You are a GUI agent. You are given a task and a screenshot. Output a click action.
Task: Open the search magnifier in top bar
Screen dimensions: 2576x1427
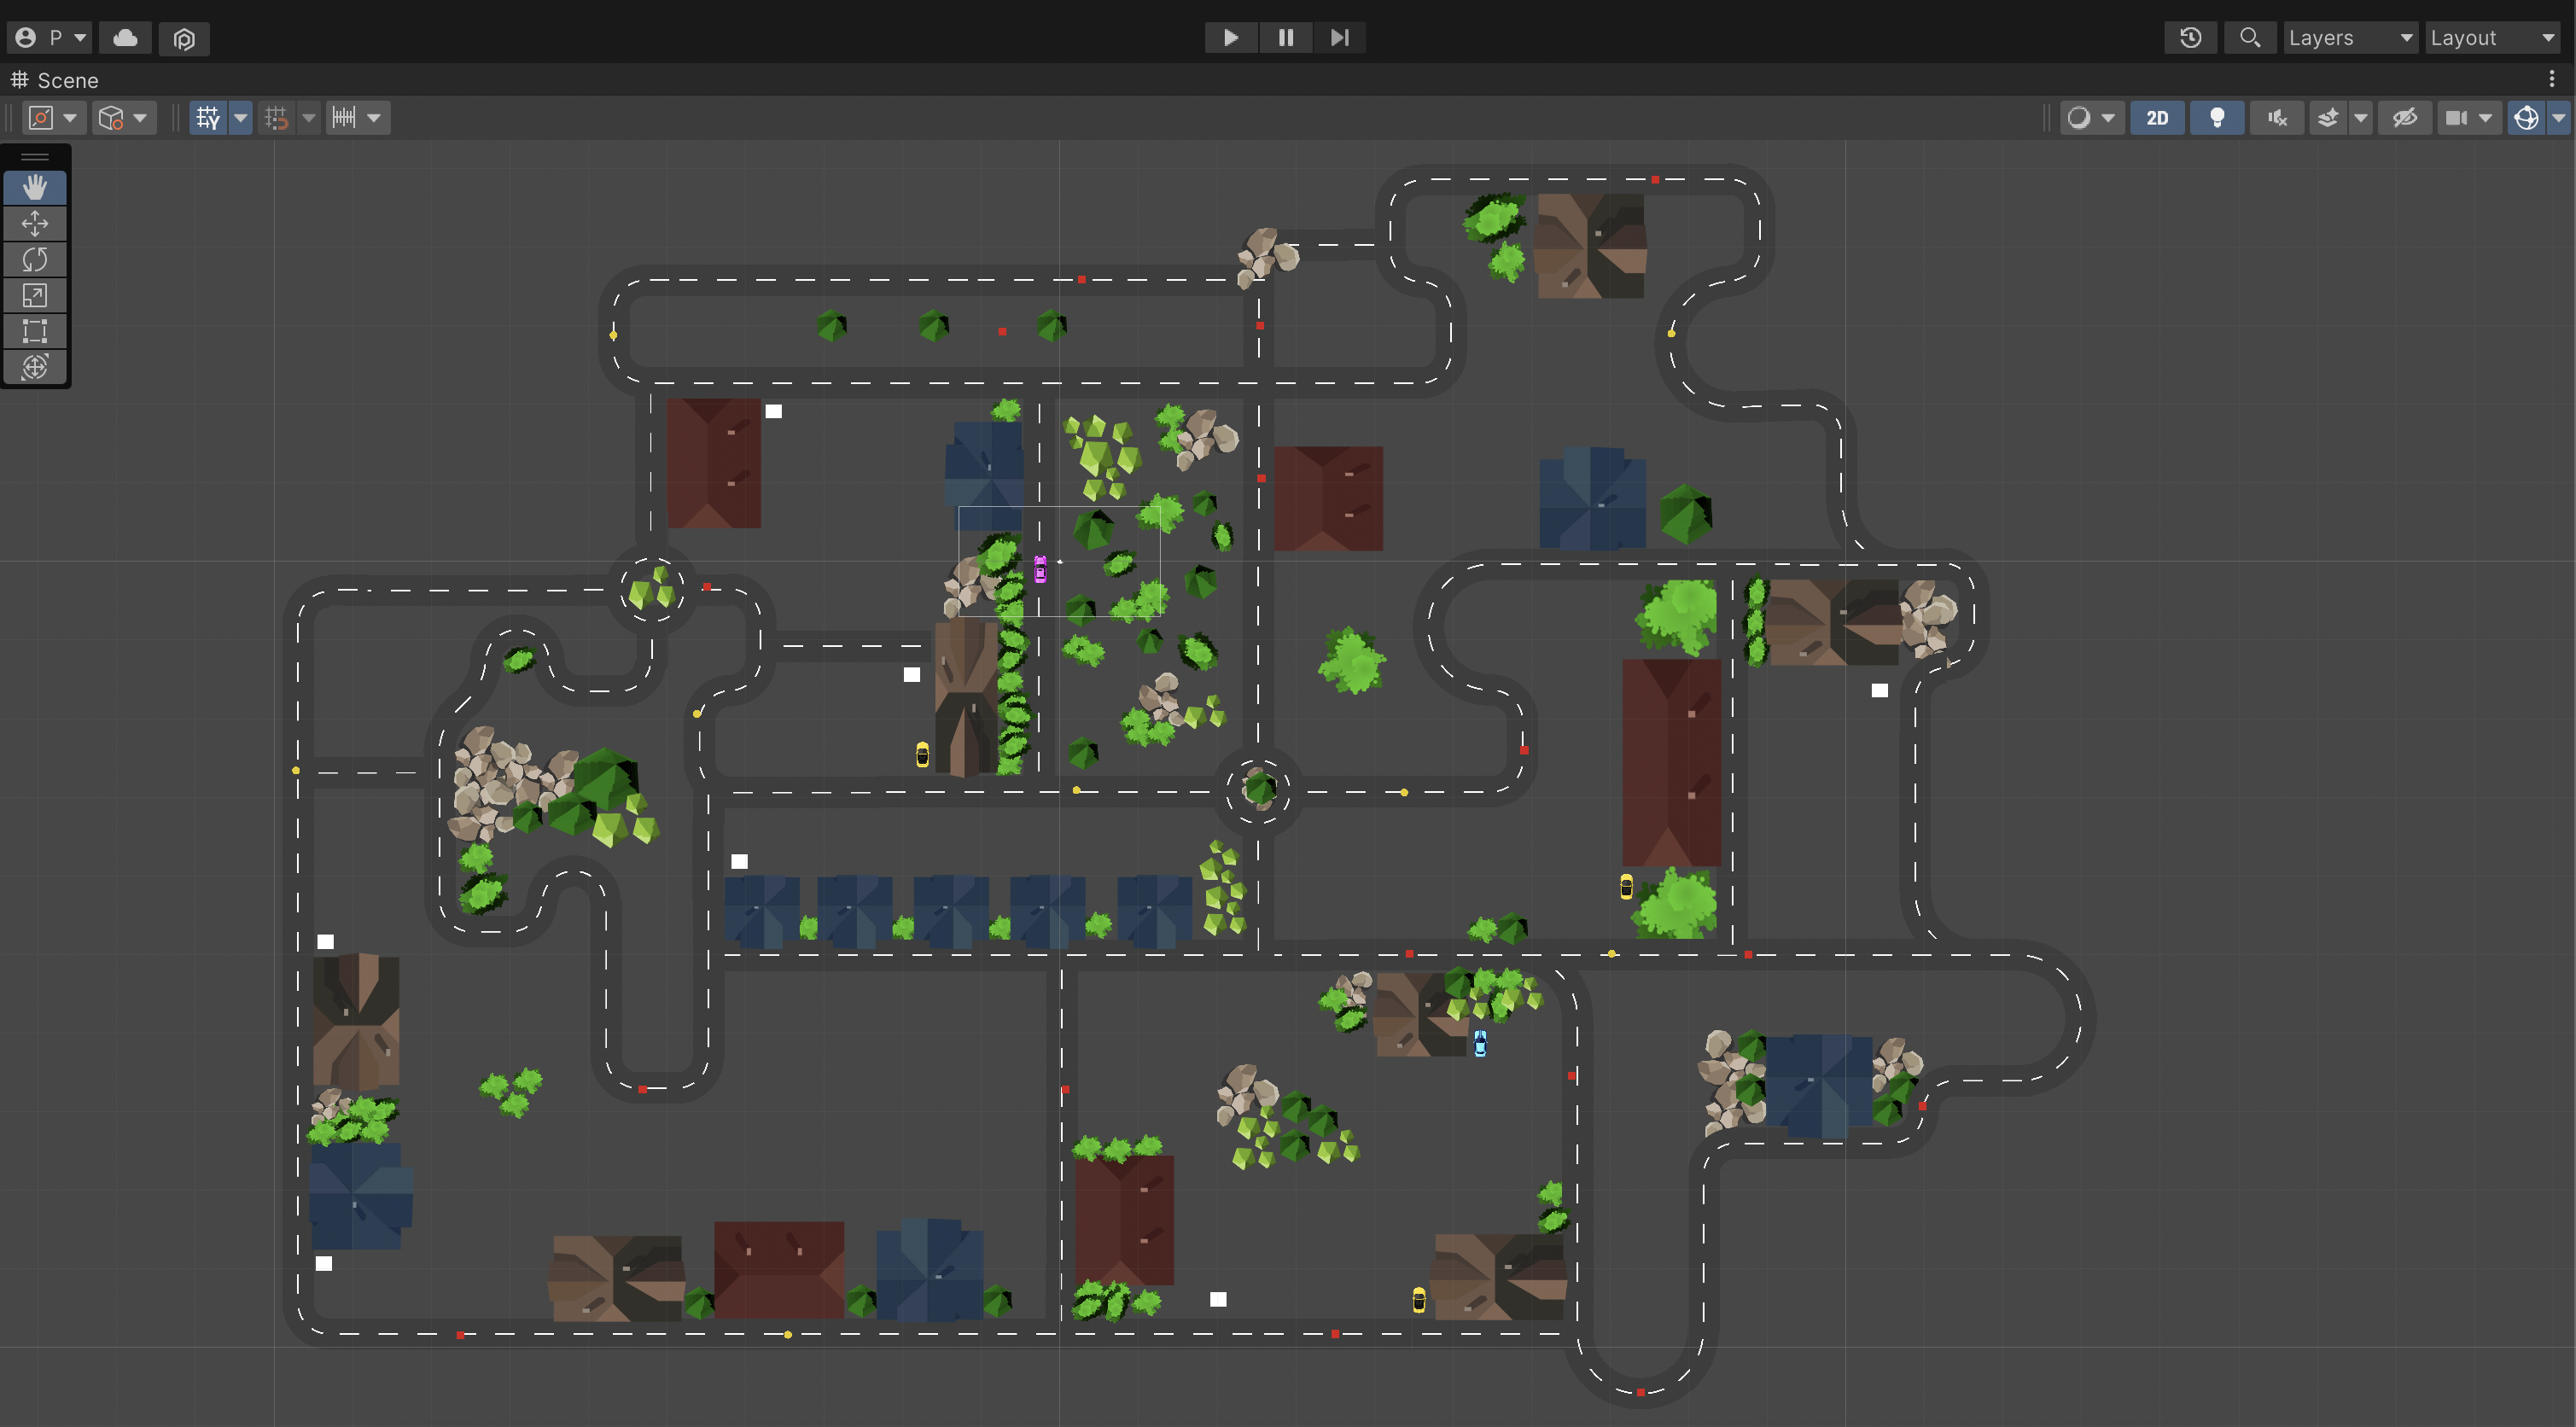(2249, 38)
